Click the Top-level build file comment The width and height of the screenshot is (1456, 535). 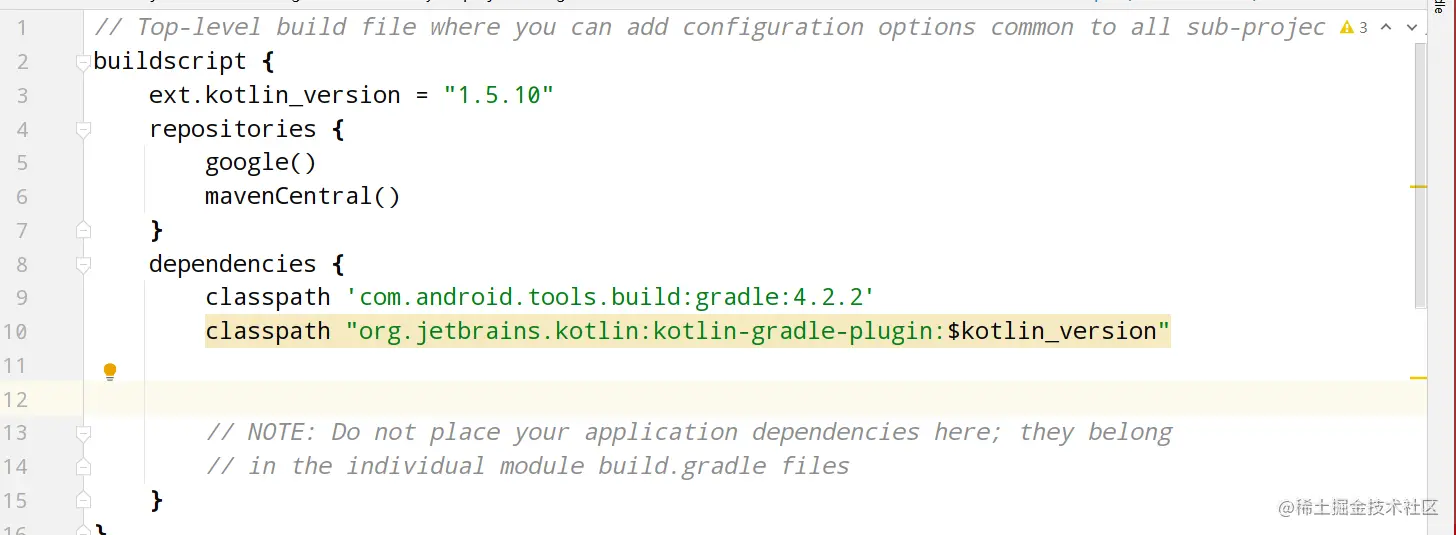tap(710, 28)
